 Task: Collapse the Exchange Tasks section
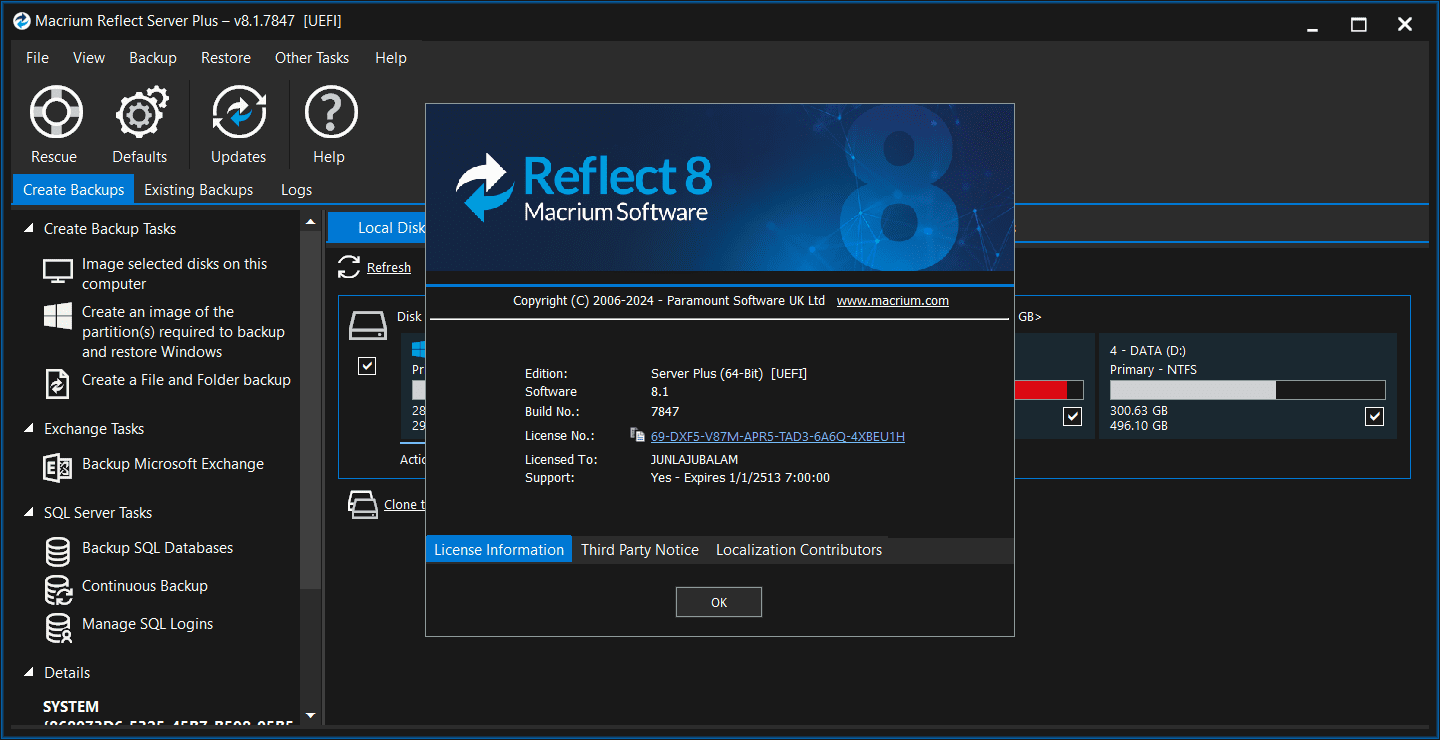(x=28, y=429)
